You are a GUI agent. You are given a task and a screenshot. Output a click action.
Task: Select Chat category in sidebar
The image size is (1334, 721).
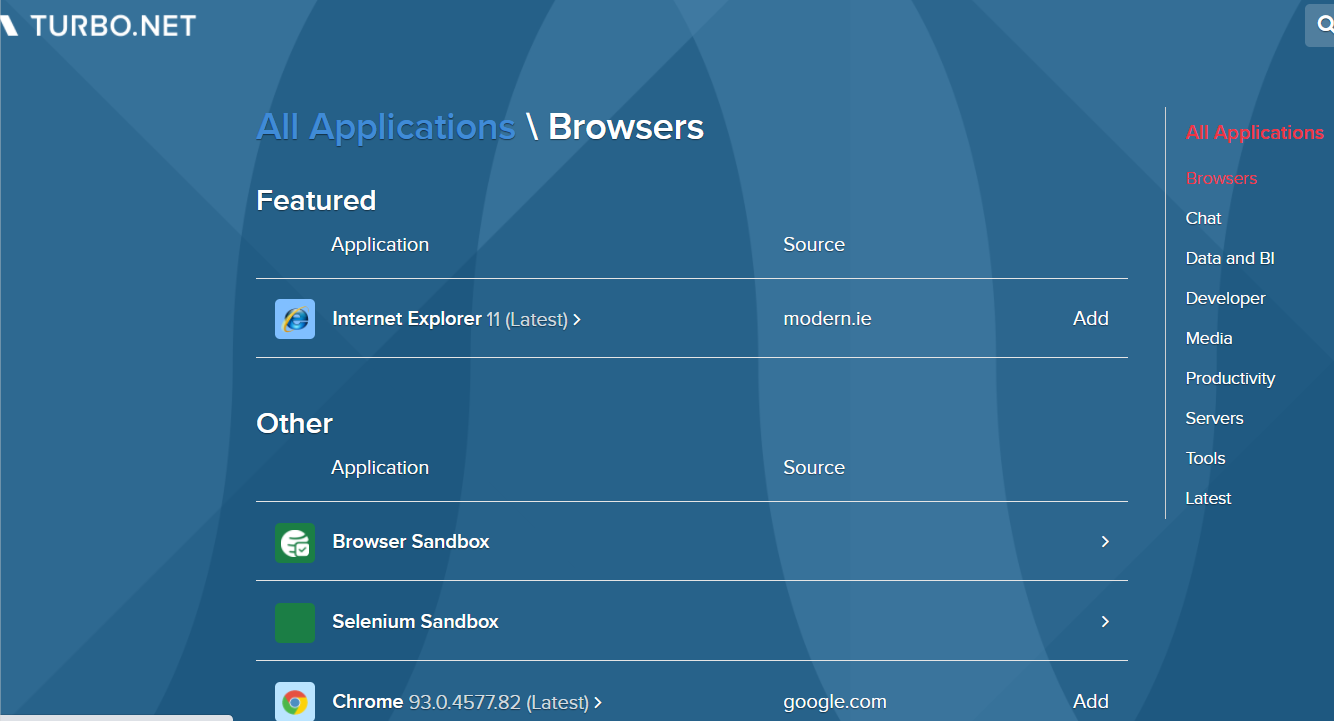coord(1203,218)
